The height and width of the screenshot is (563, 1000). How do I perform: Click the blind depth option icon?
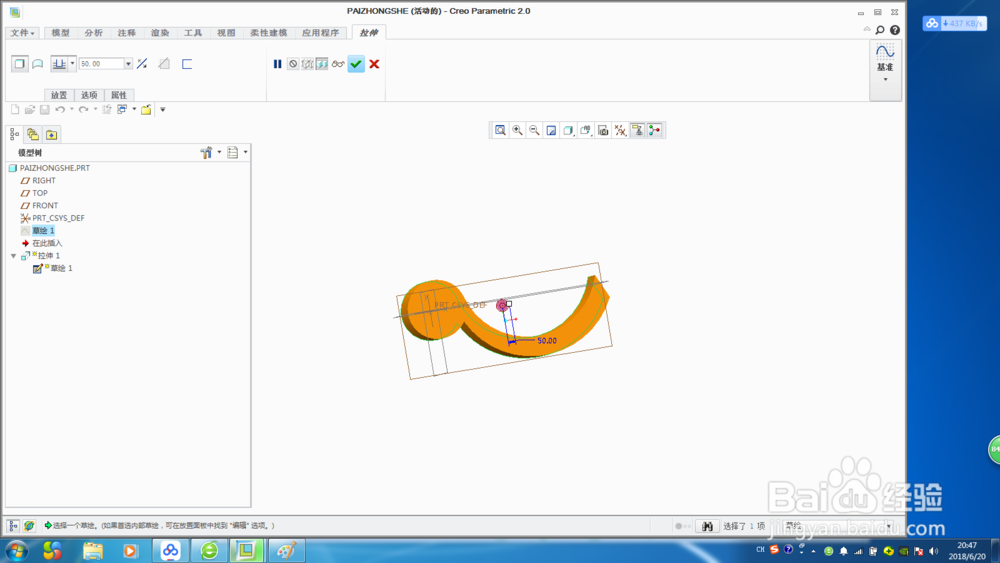pos(59,64)
